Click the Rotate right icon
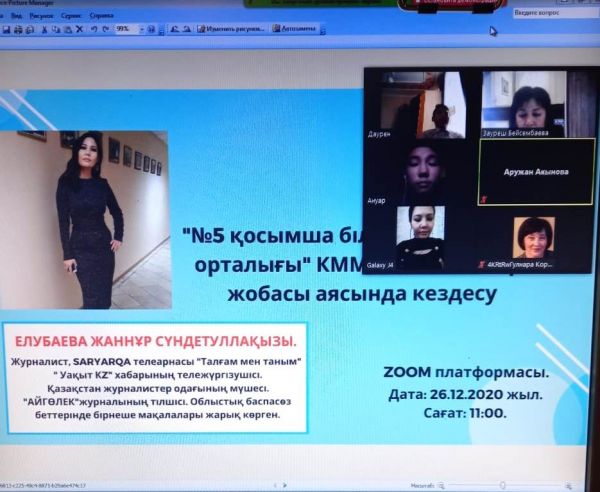This screenshot has height=492, width=600. pos(186,30)
